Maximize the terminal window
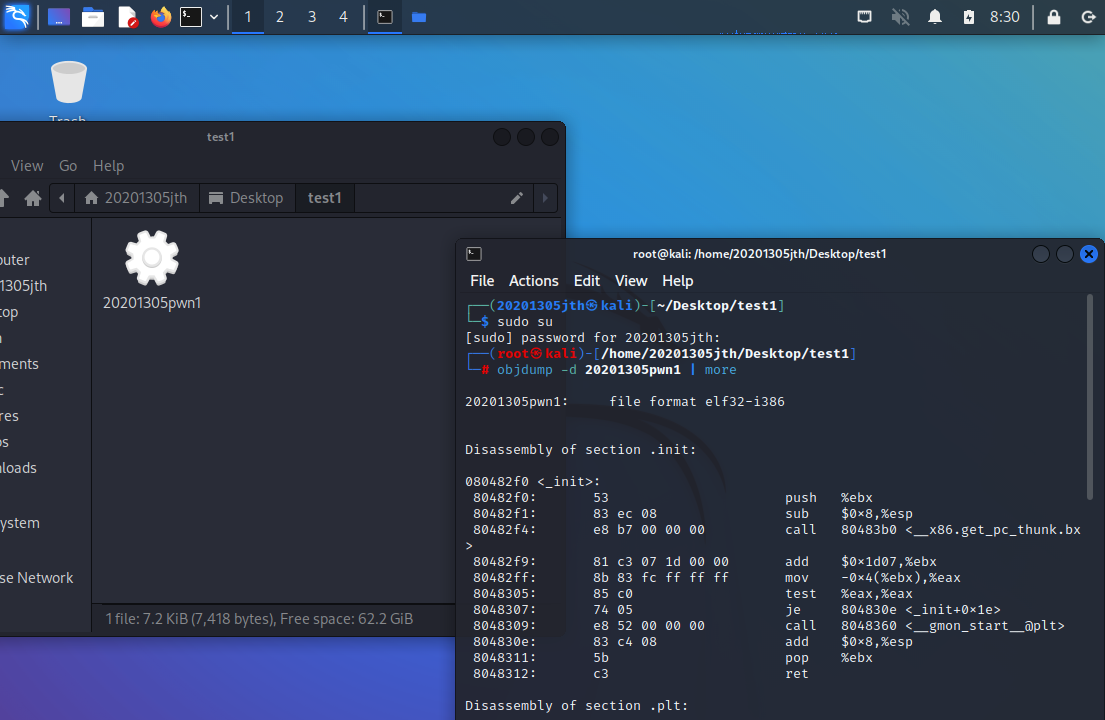 tap(1065, 254)
